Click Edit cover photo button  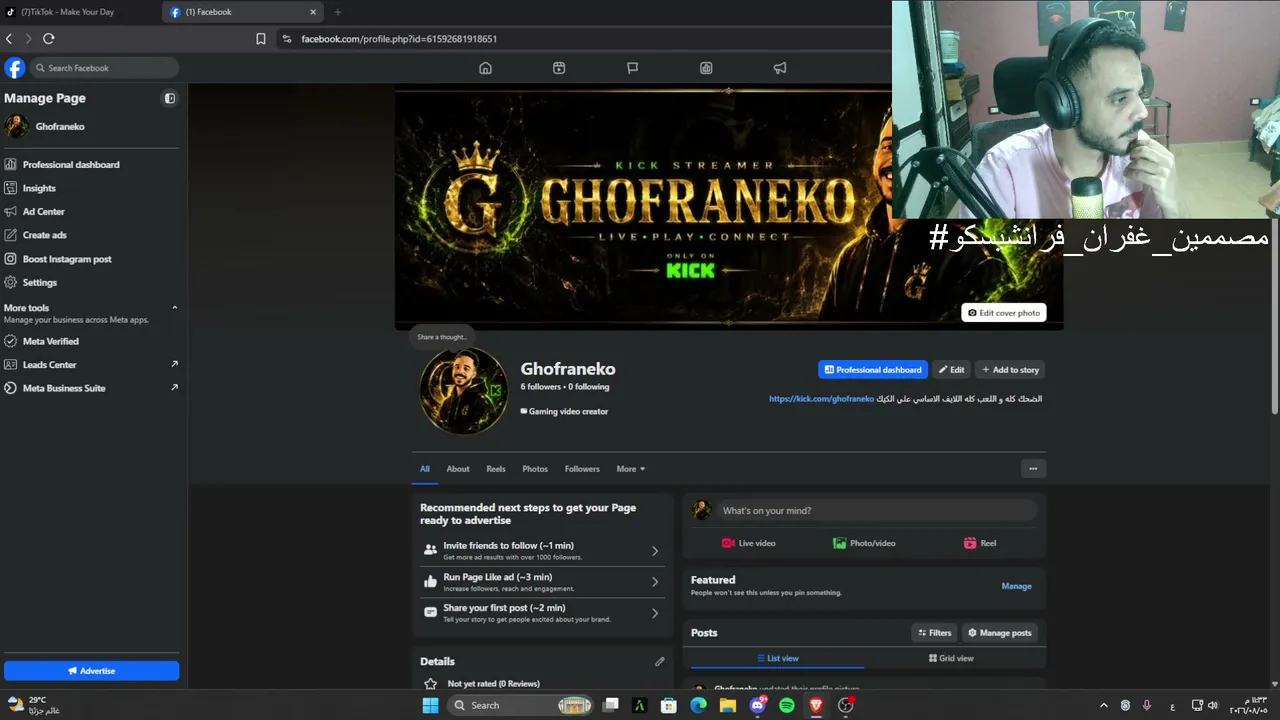coord(1004,313)
